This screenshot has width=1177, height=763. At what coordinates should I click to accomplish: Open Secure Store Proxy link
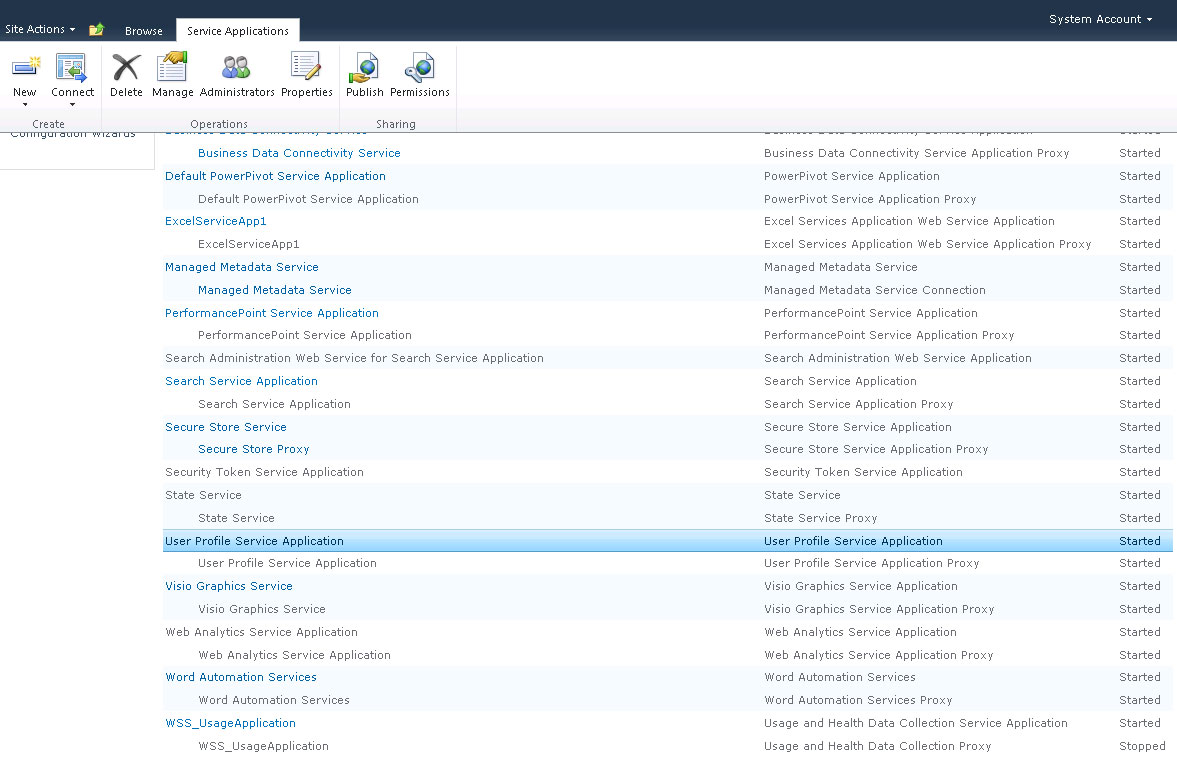point(254,449)
